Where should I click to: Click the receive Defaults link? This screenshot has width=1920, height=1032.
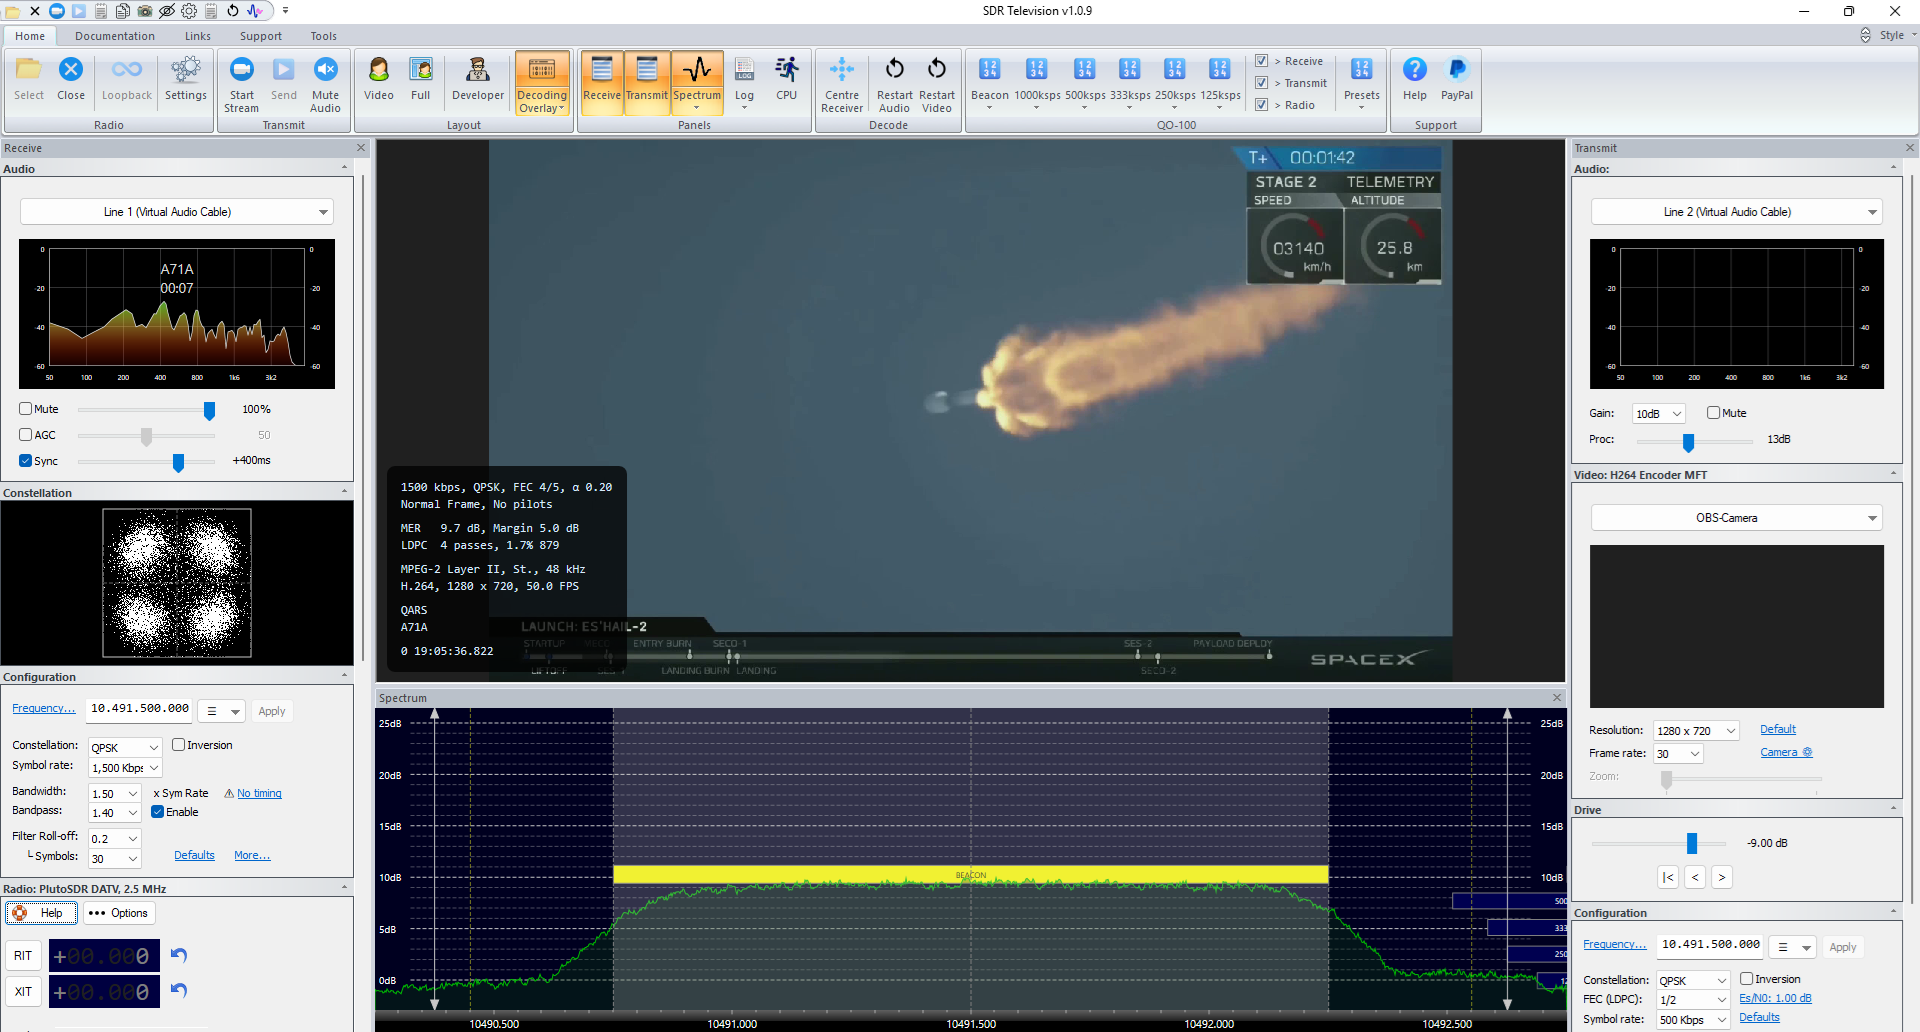click(194, 855)
